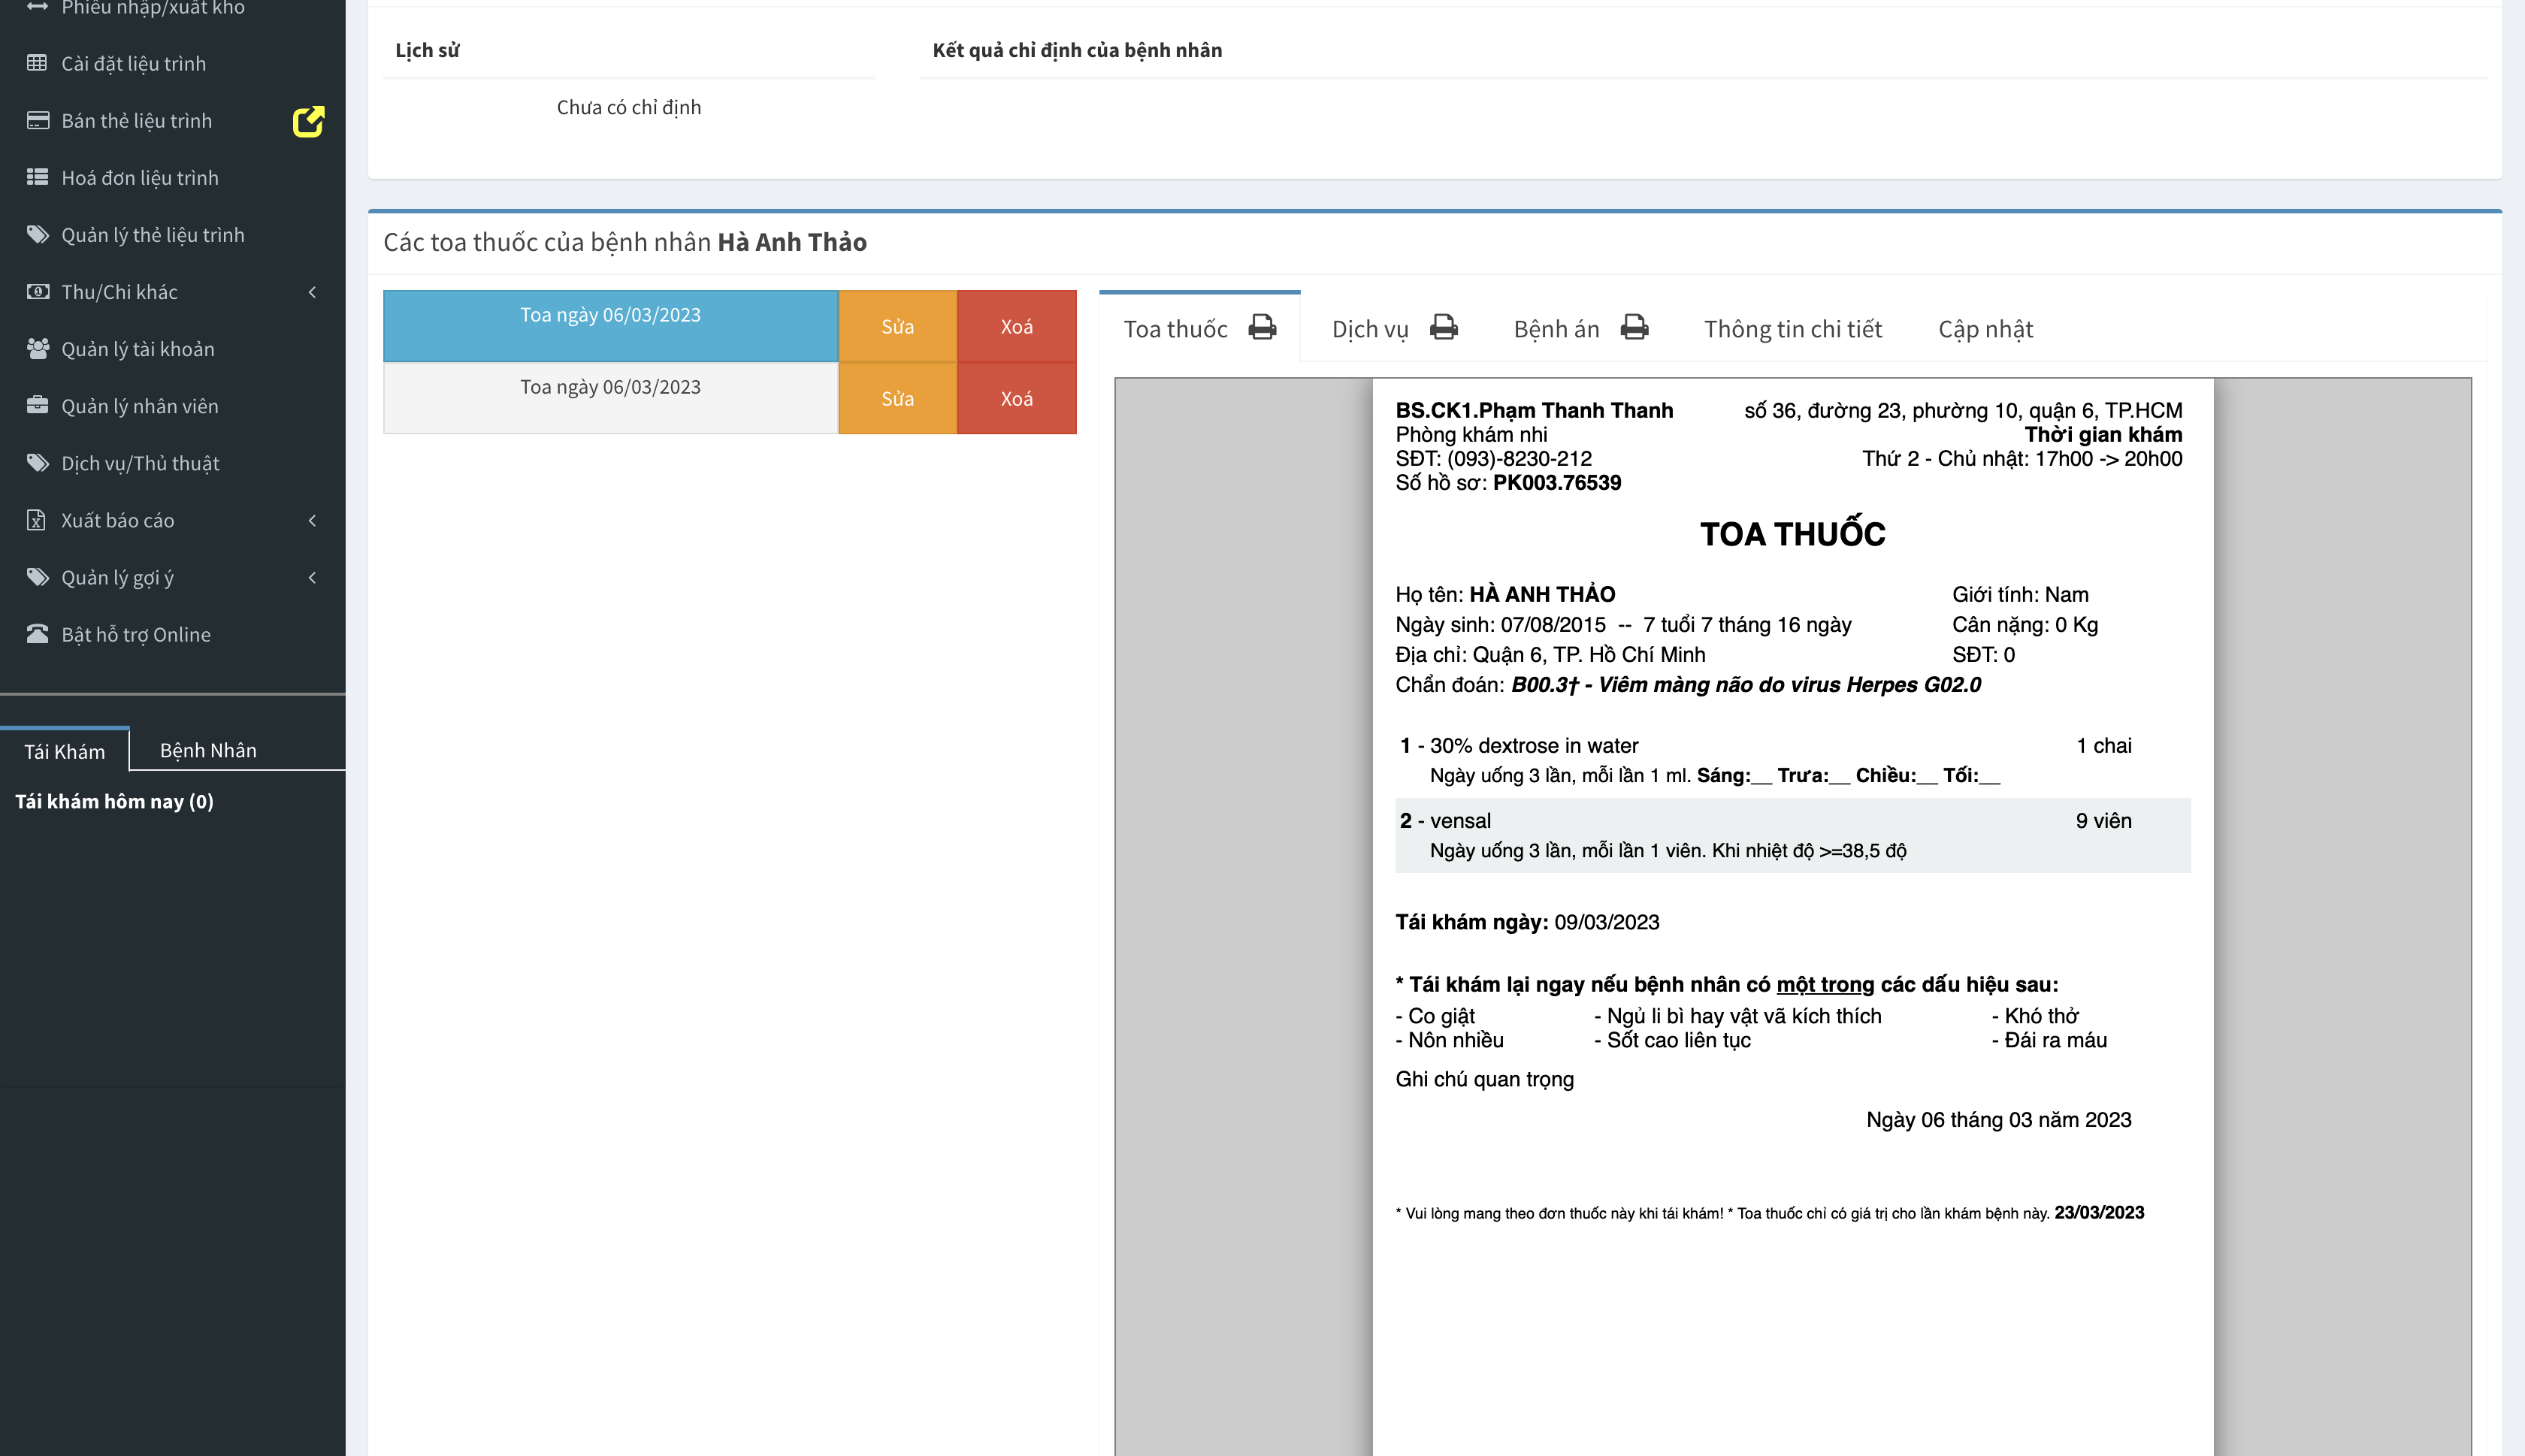Open the yellow external-link icon for Bán thẻ liệu trình
This screenshot has height=1456, width=2525.
coord(308,121)
